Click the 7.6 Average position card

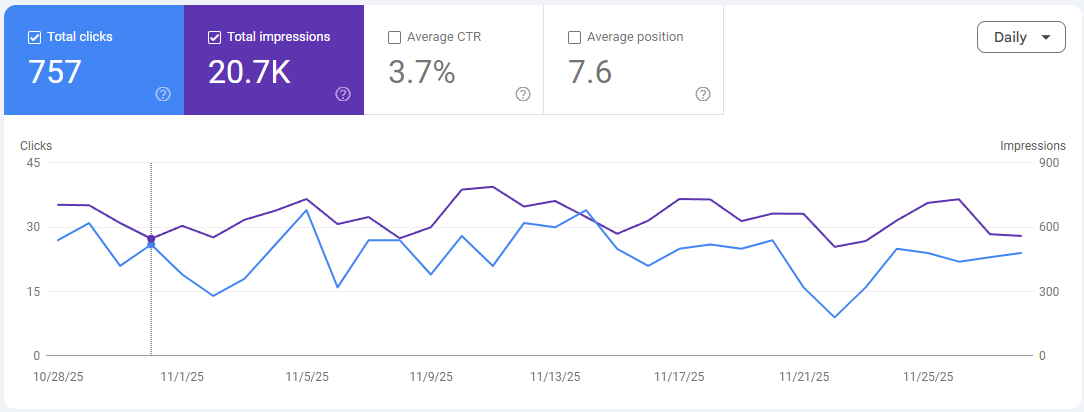pos(633,60)
